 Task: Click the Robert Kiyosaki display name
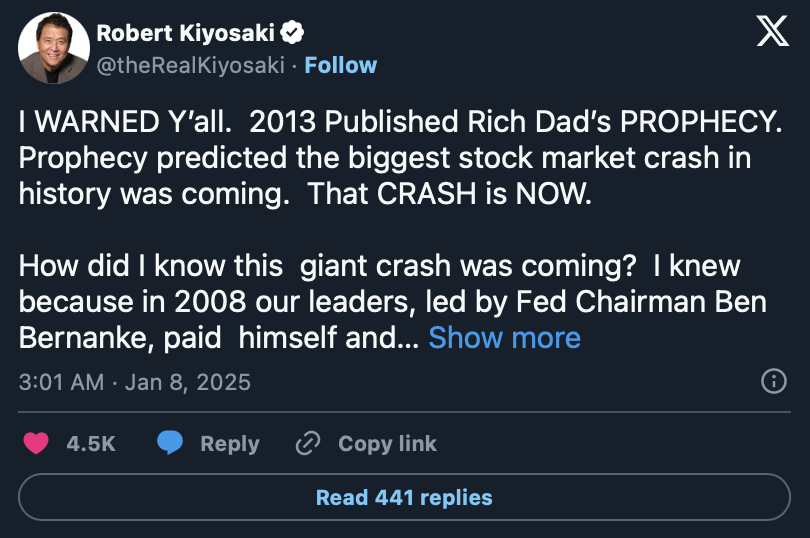185,33
